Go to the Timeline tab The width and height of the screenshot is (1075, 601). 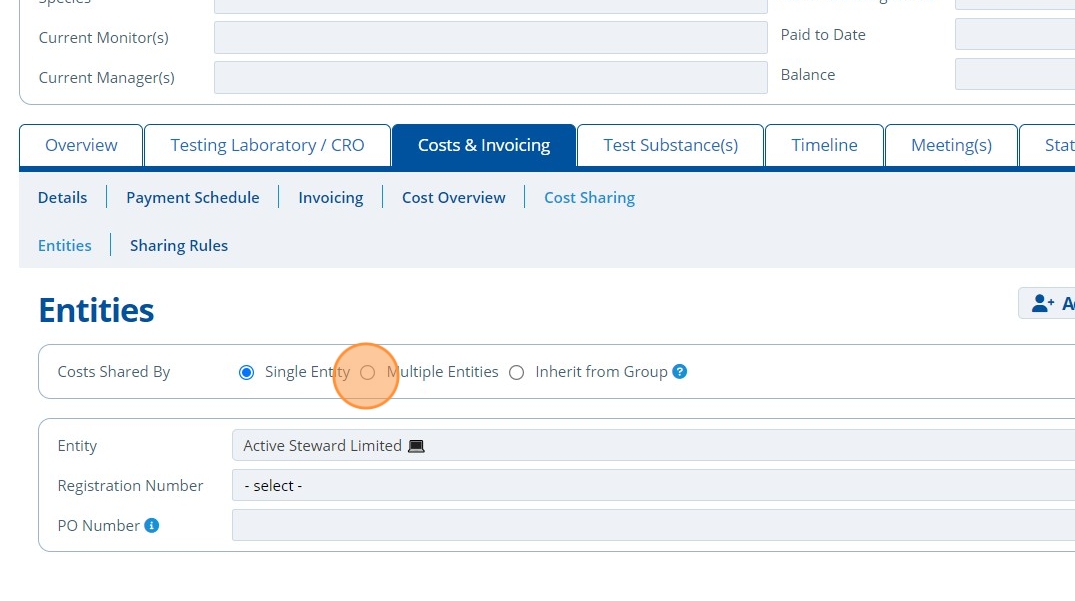pyautogui.click(x=824, y=145)
